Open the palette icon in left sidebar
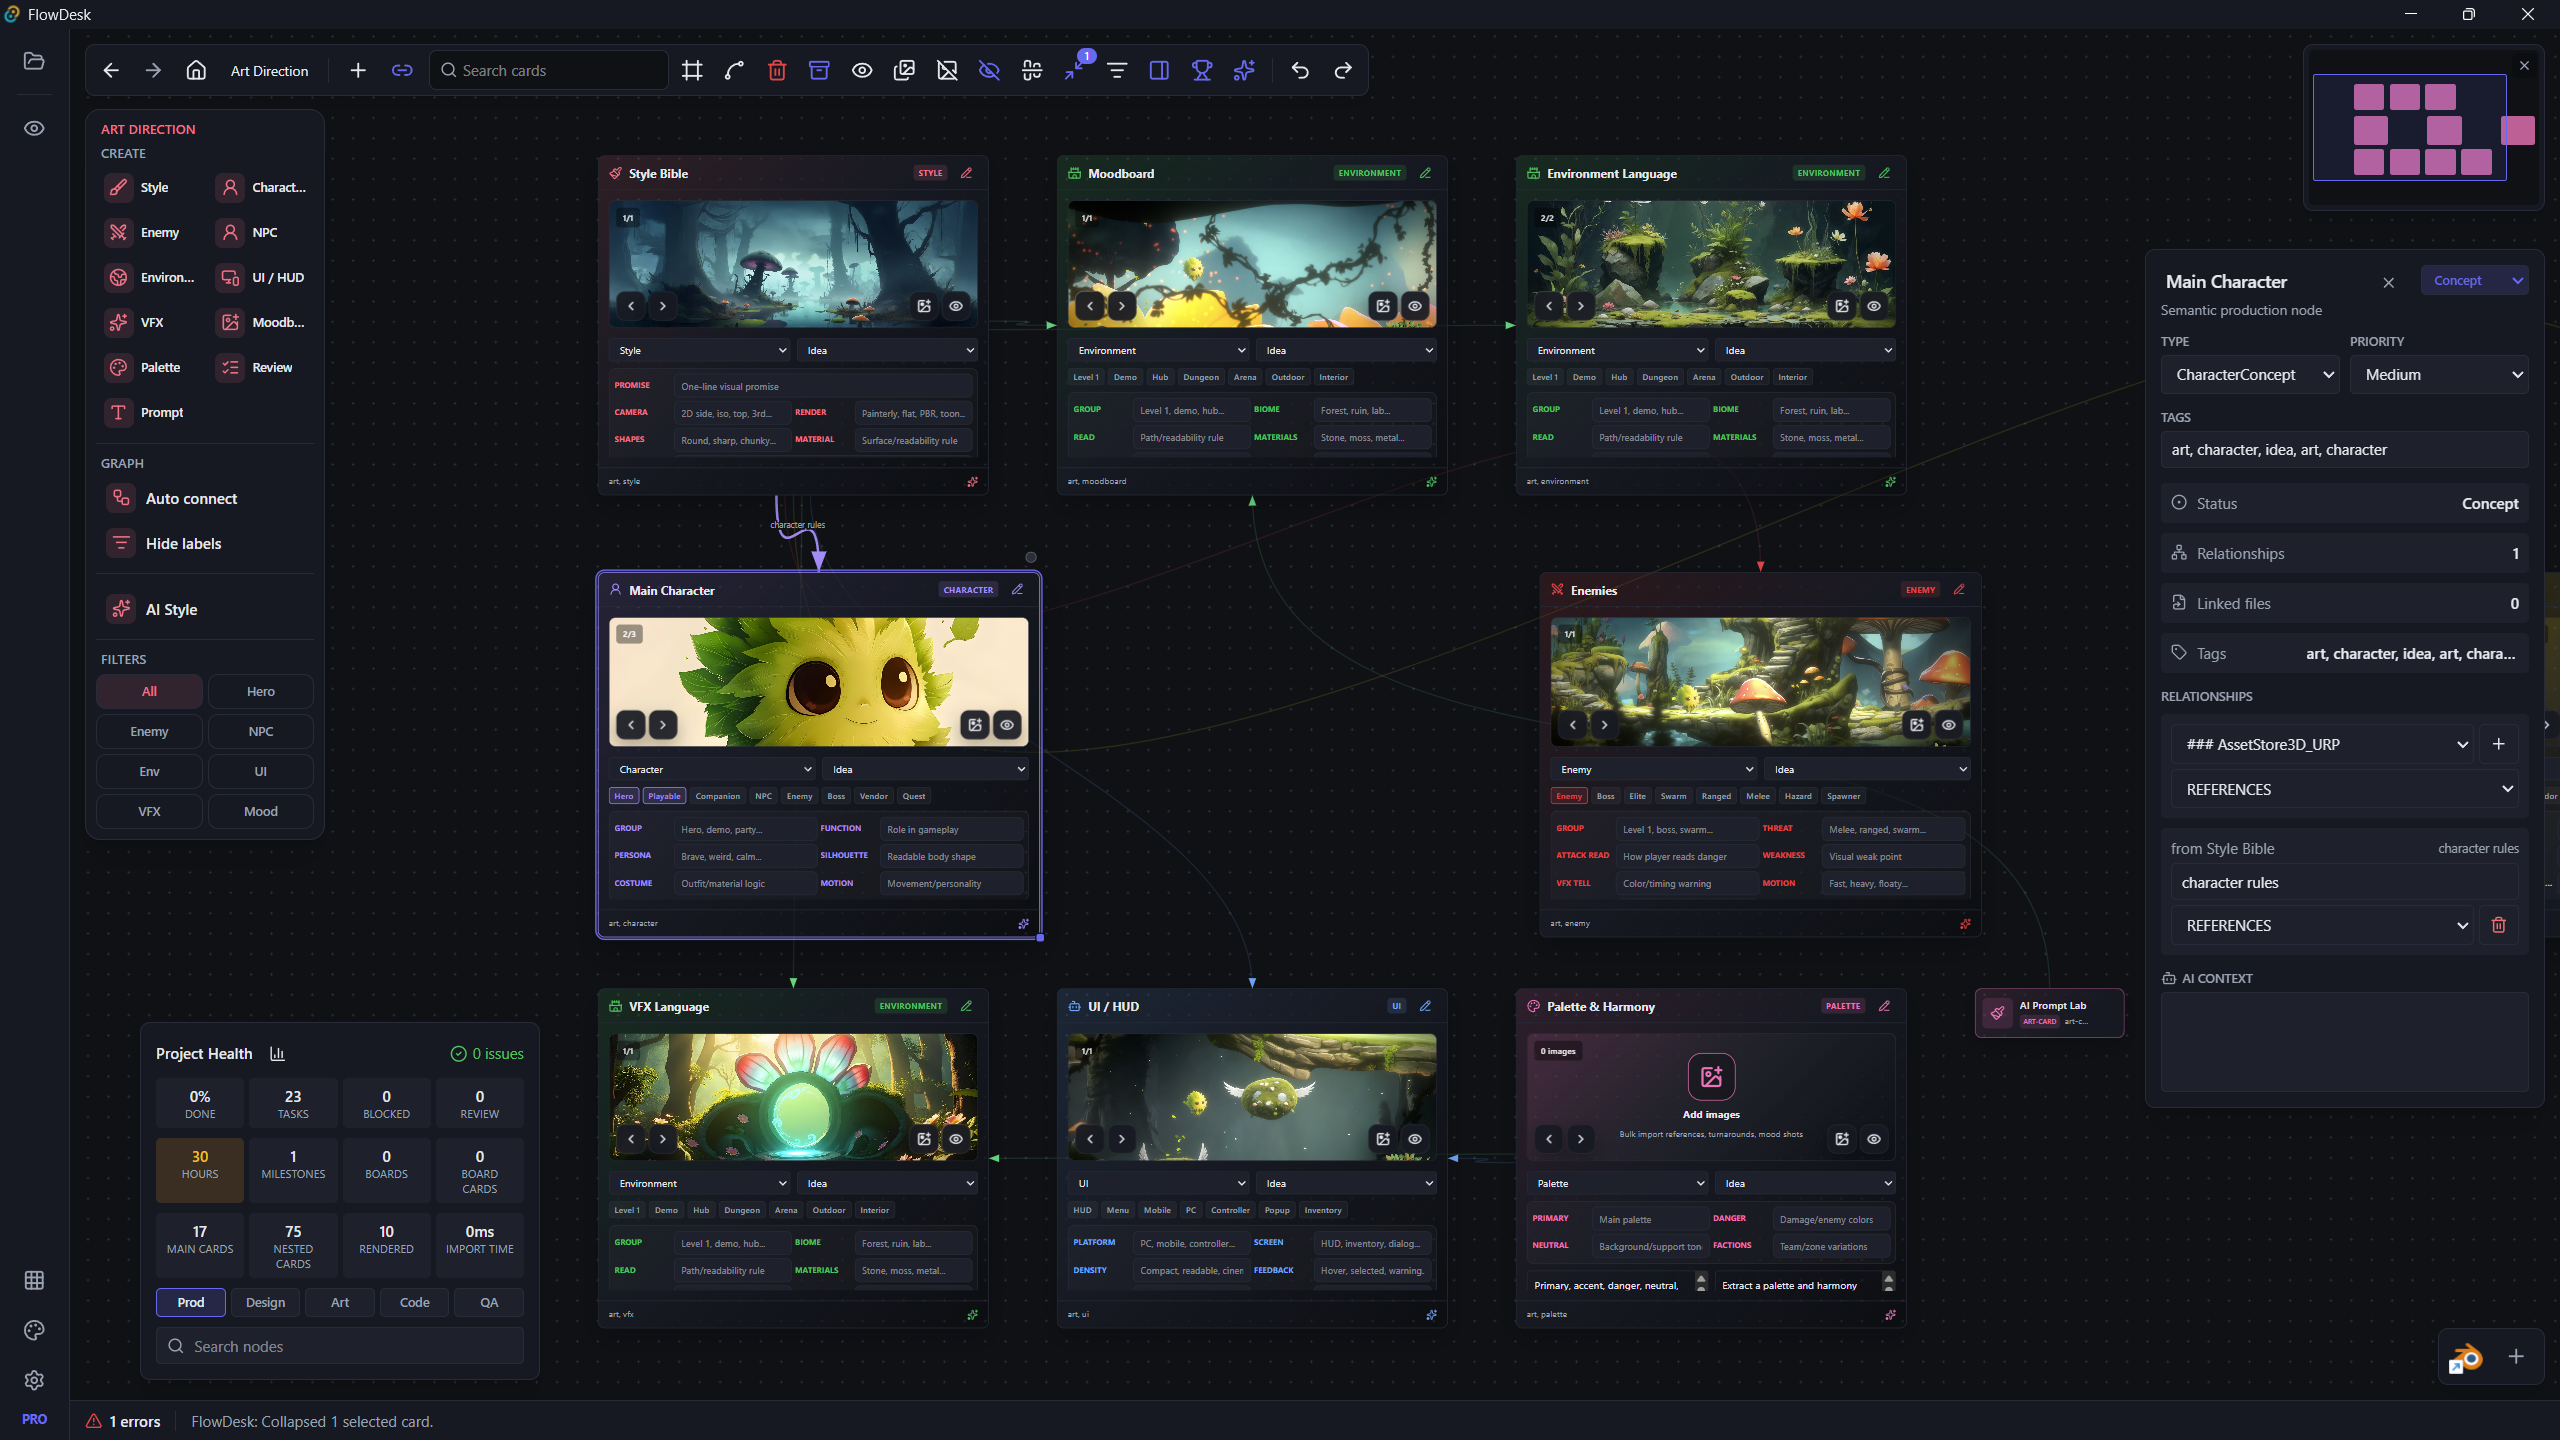Viewport: 2560px width, 1440px height. [x=34, y=1330]
